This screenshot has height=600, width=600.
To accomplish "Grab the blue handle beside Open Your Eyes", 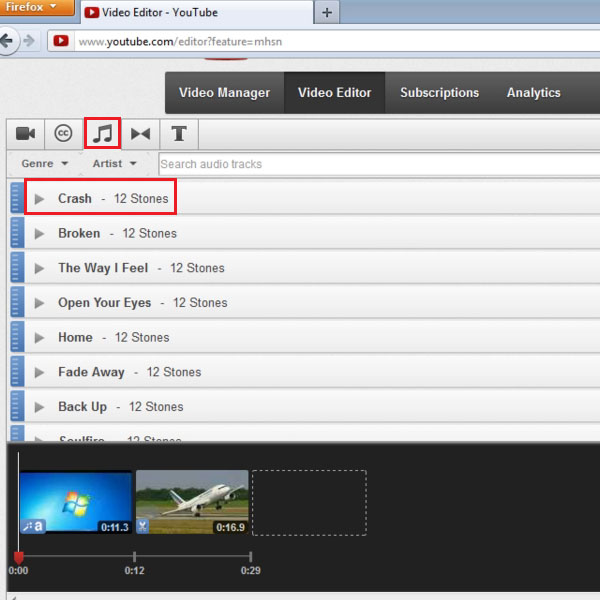I will [x=17, y=302].
